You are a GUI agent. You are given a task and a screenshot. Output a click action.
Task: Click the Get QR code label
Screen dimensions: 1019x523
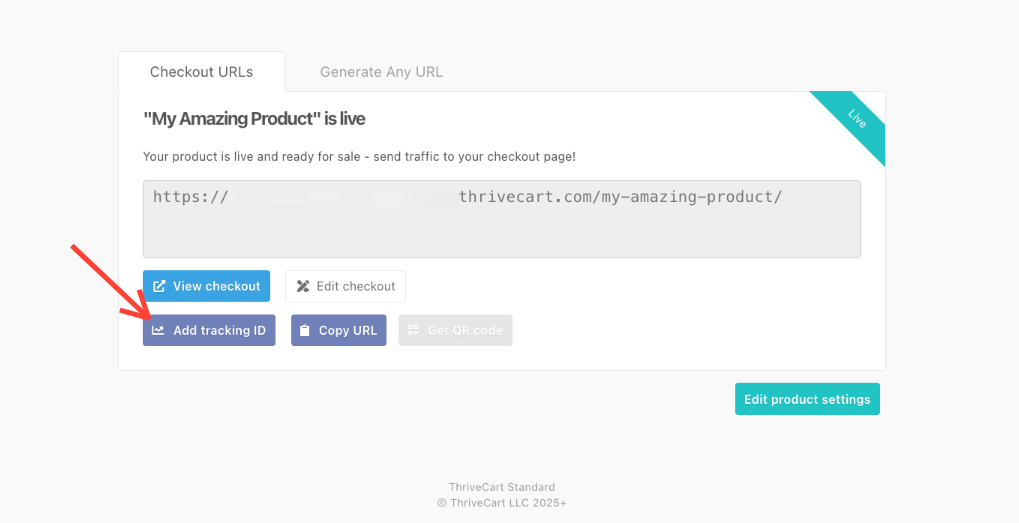tap(465, 330)
